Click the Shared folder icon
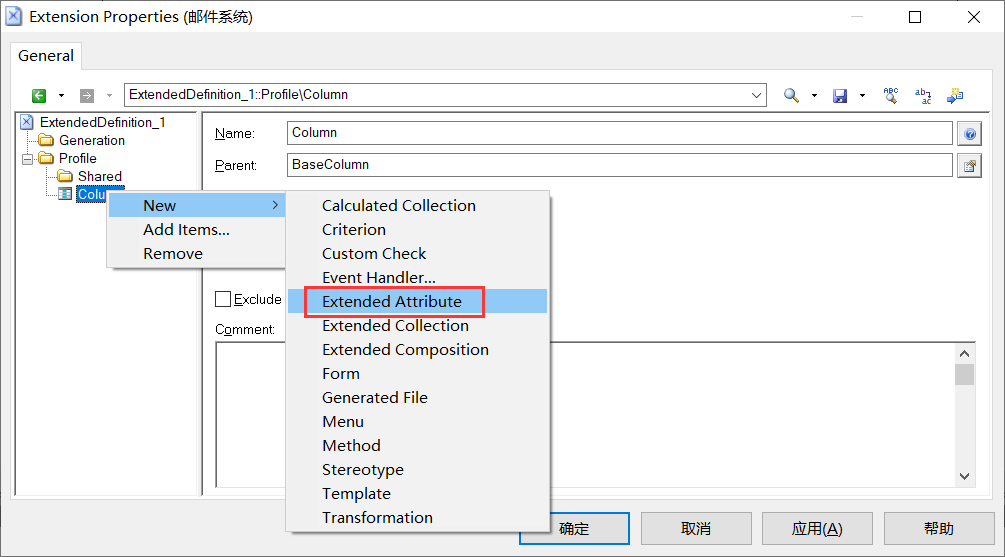Screen dimensions: 1005x557 point(65,176)
